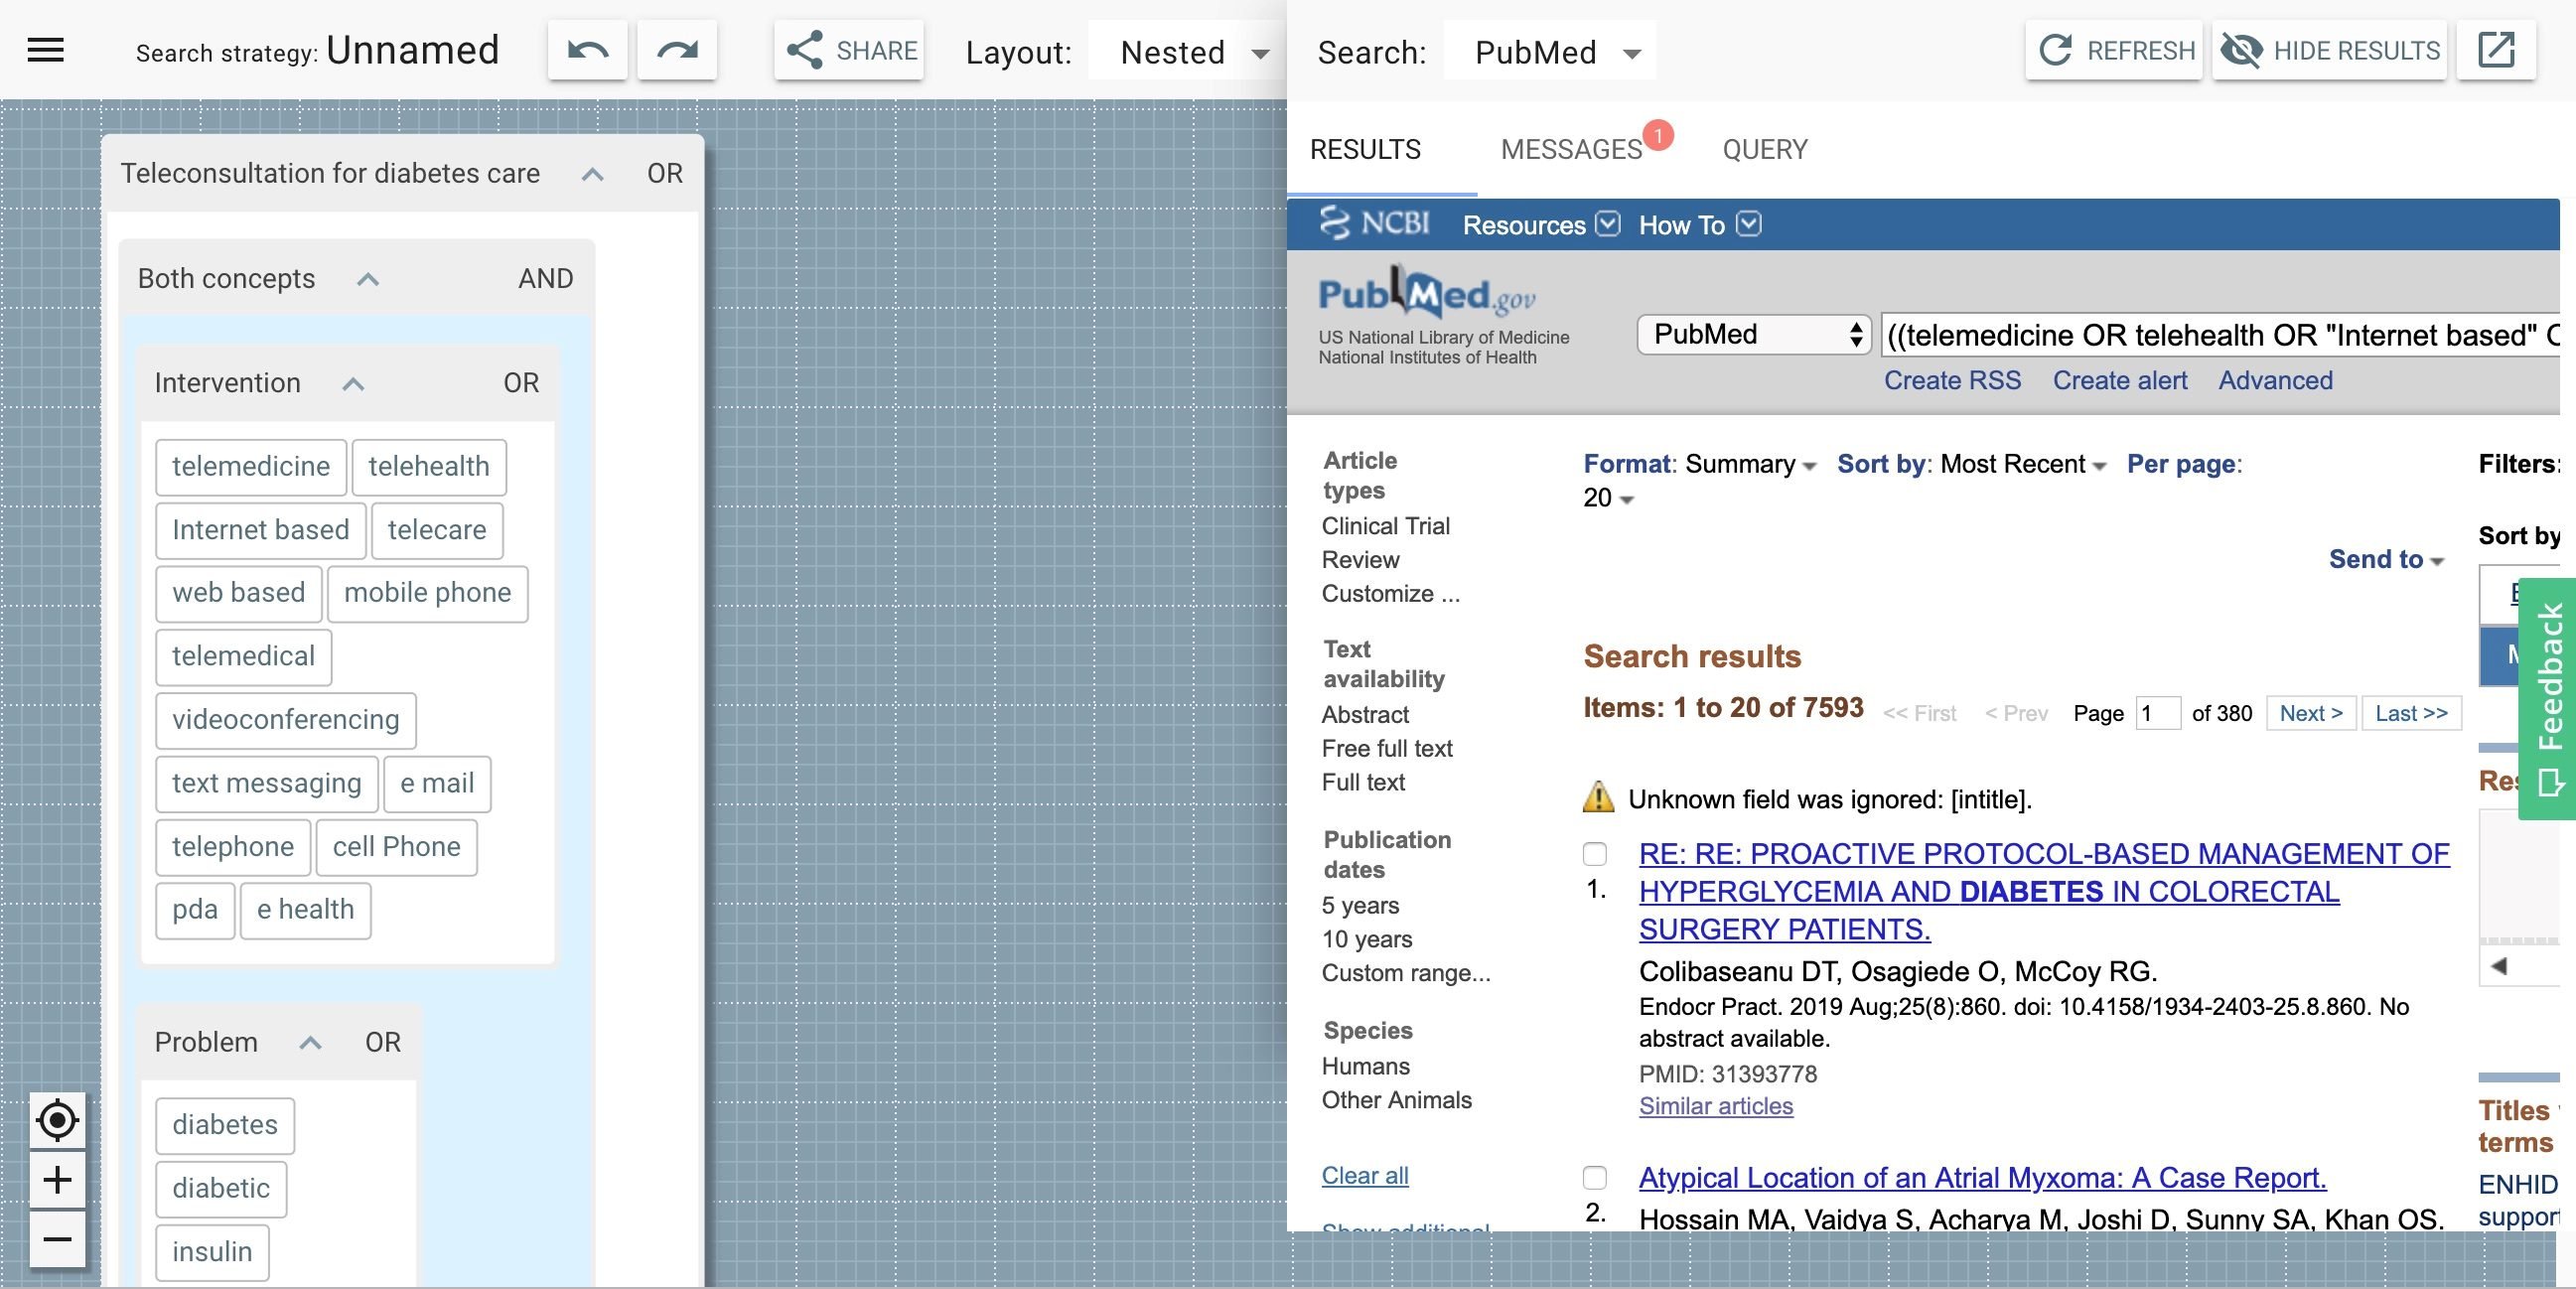Image resolution: width=2576 pixels, height=1289 pixels.
Task: Zoom out with the minus button
Action: click(x=57, y=1240)
